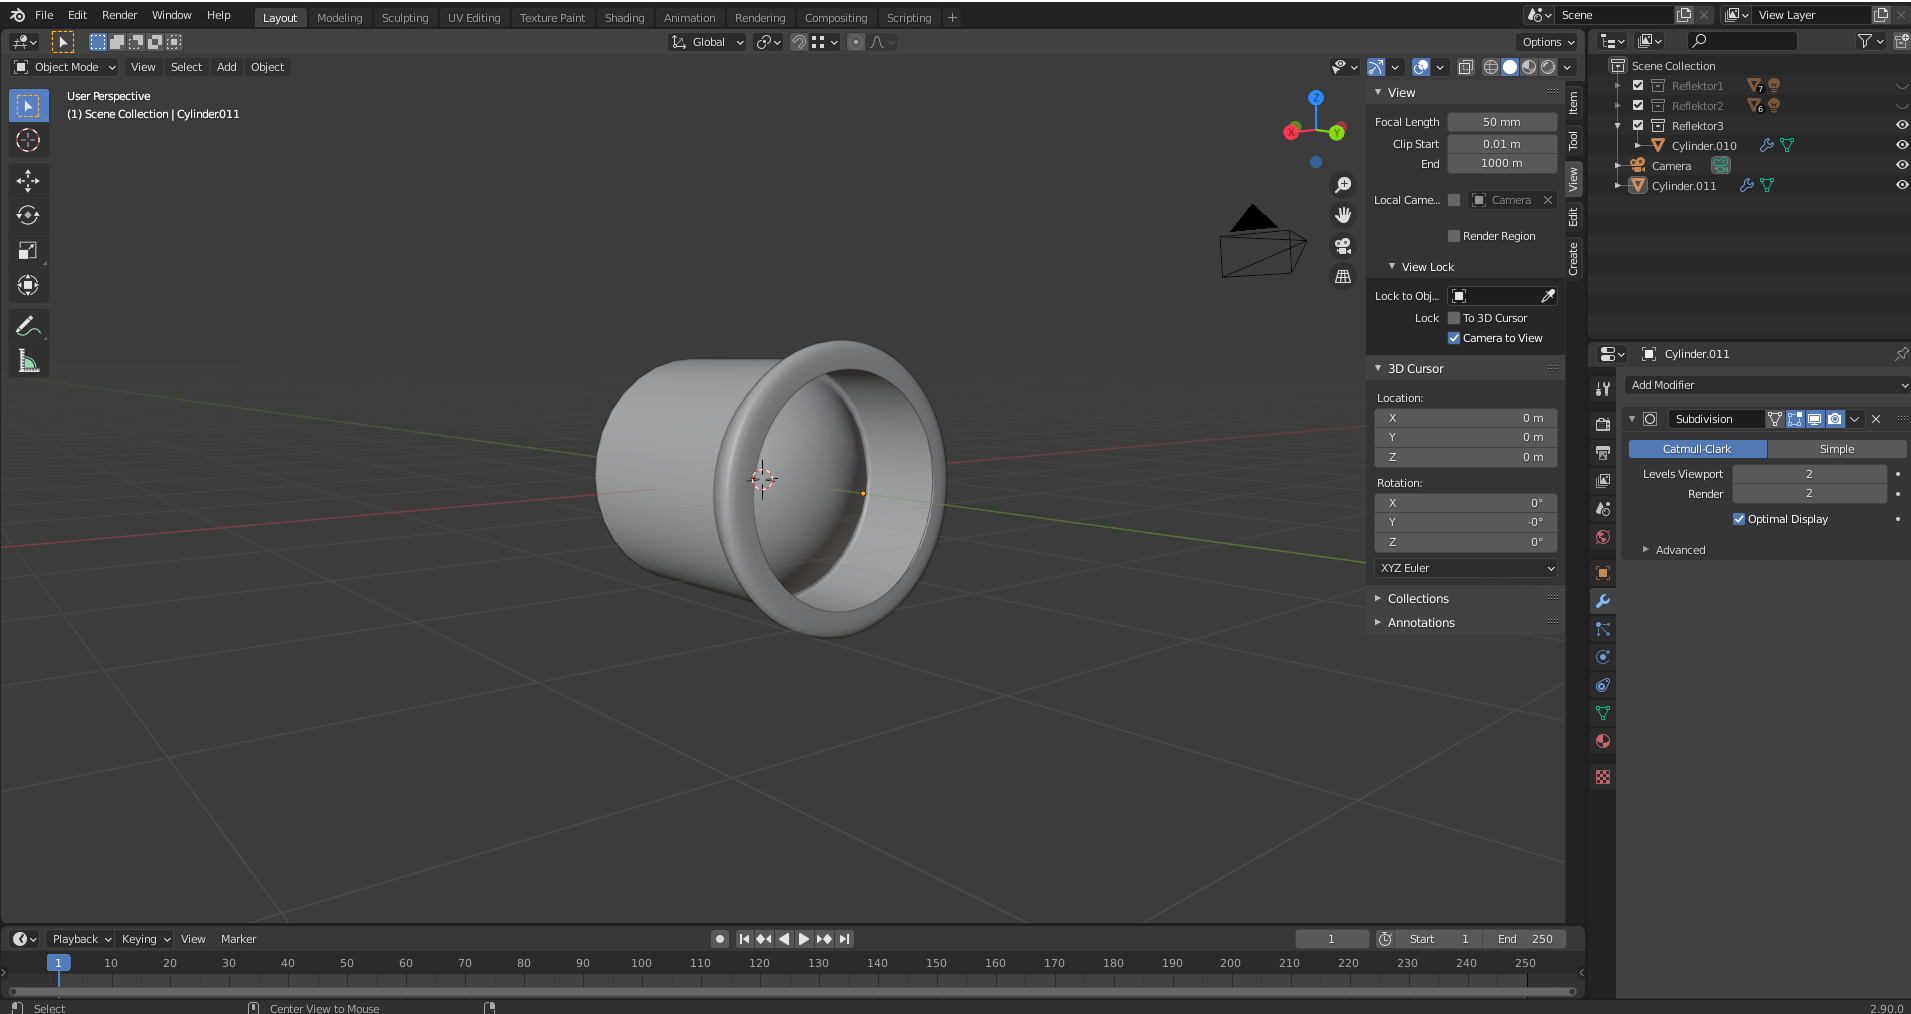This screenshot has width=1911, height=1014.
Task: Click the Toggle camera view icon
Action: click(x=1343, y=246)
